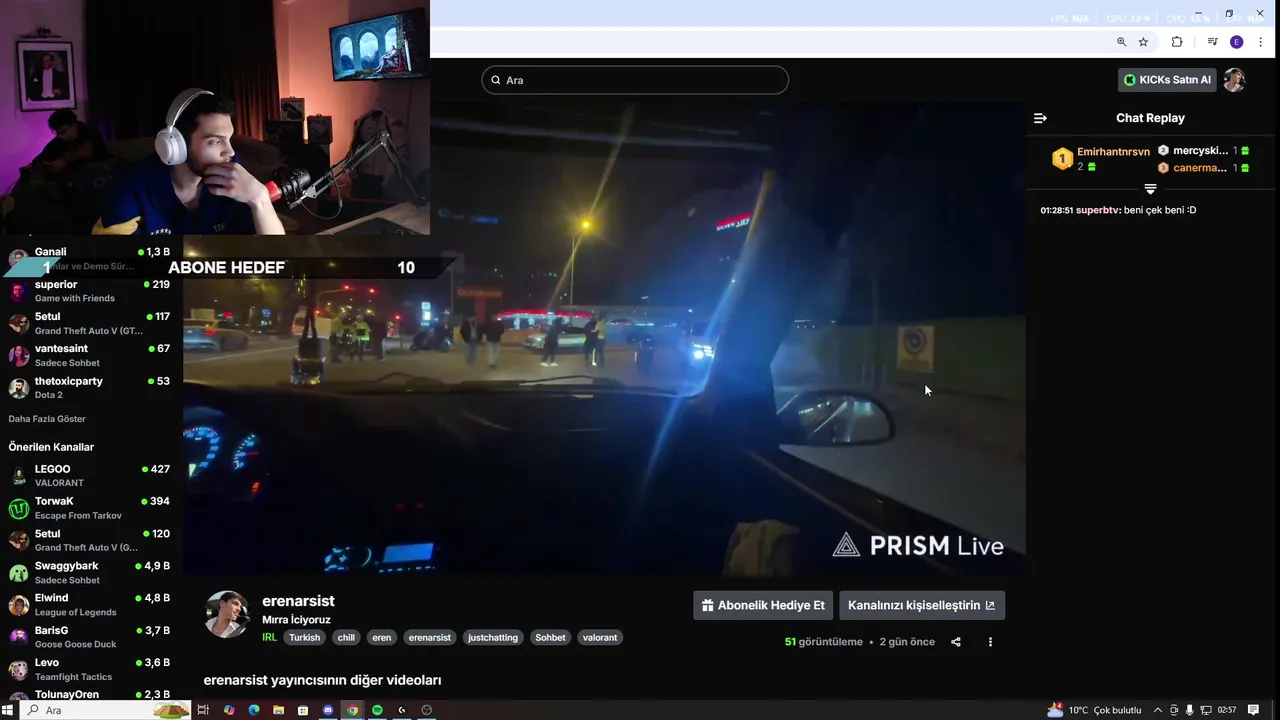Viewport: 1280px width, 720px height.
Task: Switch to Chrome on the taskbar
Action: click(x=352, y=710)
